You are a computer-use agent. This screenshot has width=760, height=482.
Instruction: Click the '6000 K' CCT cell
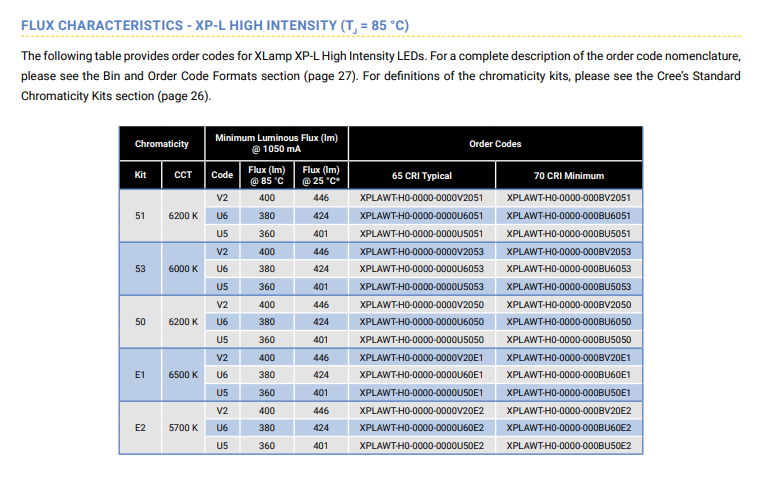click(183, 269)
